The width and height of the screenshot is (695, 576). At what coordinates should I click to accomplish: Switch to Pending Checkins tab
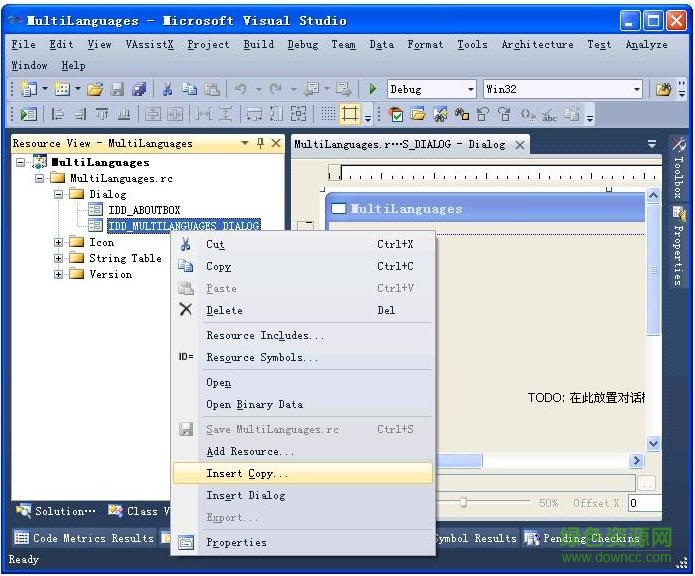click(x=590, y=538)
